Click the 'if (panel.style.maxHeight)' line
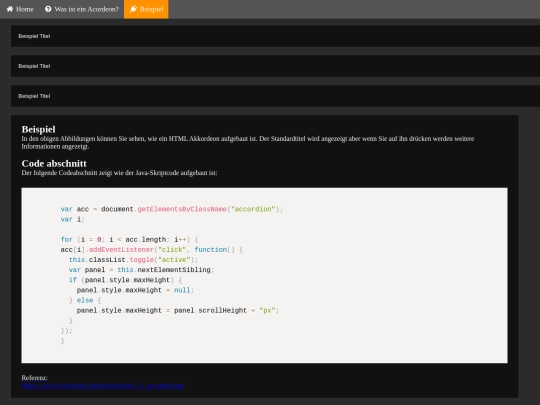Image resolution: width=540 pixels, height=405 pixels. point(125,280)
